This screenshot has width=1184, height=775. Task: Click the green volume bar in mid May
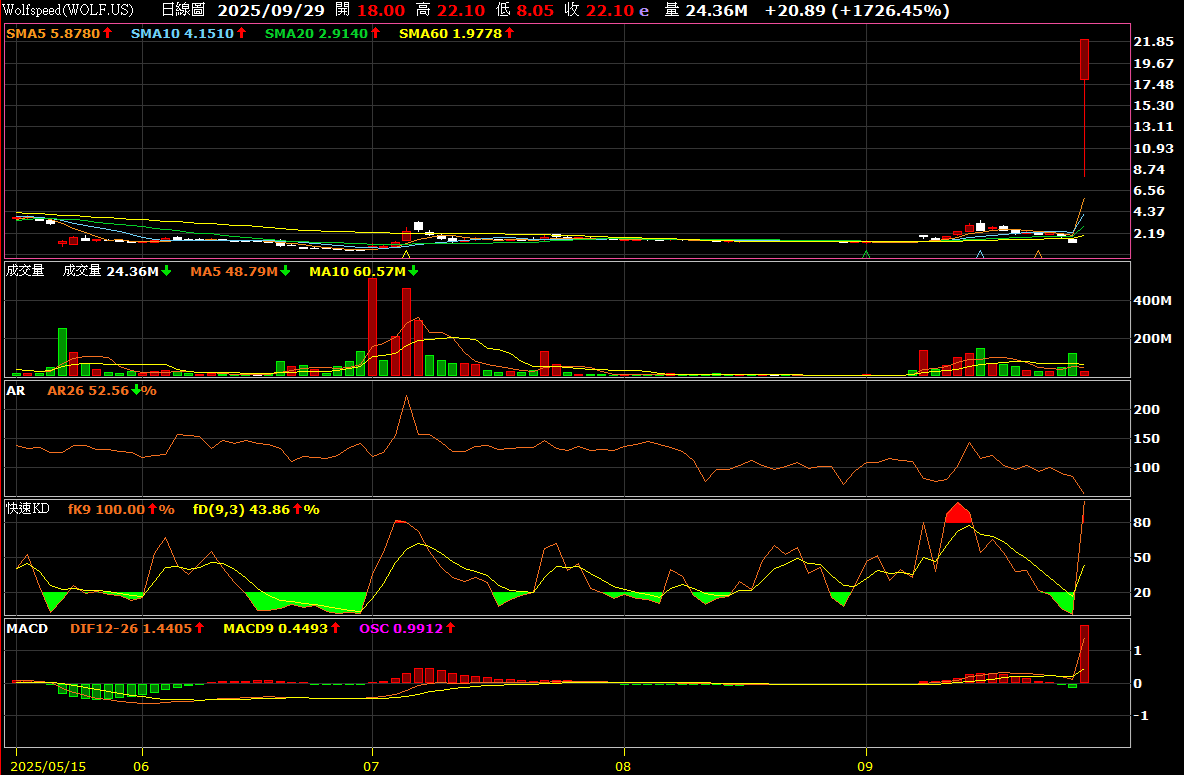(x=63, y=352)
